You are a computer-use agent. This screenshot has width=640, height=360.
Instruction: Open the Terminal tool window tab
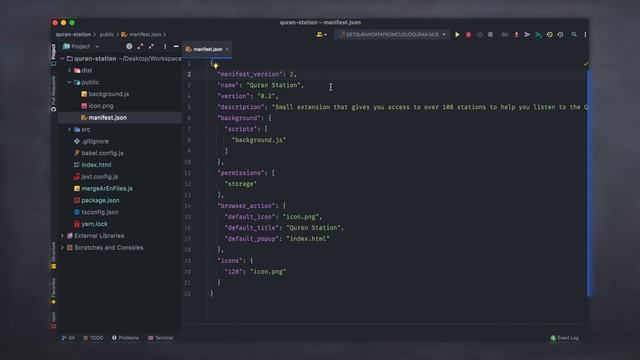[160, 338]
